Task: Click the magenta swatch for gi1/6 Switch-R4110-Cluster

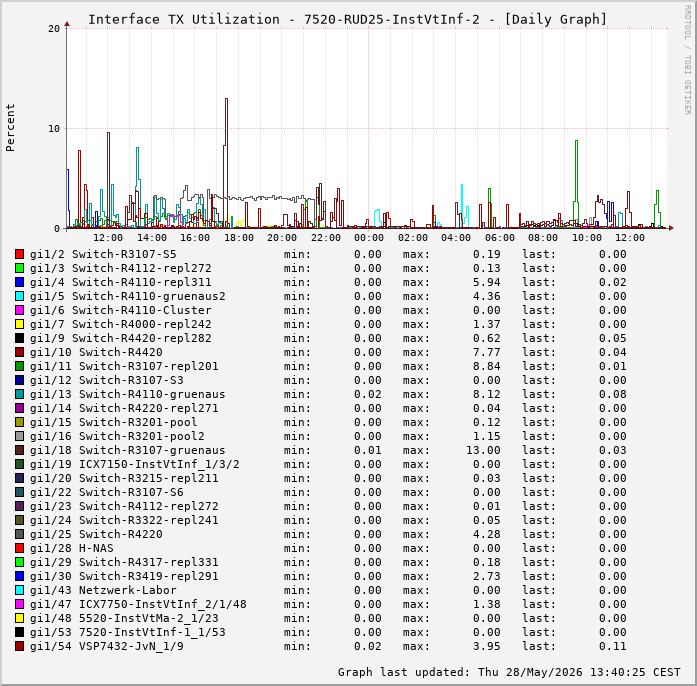Action: tap(19, 310)
